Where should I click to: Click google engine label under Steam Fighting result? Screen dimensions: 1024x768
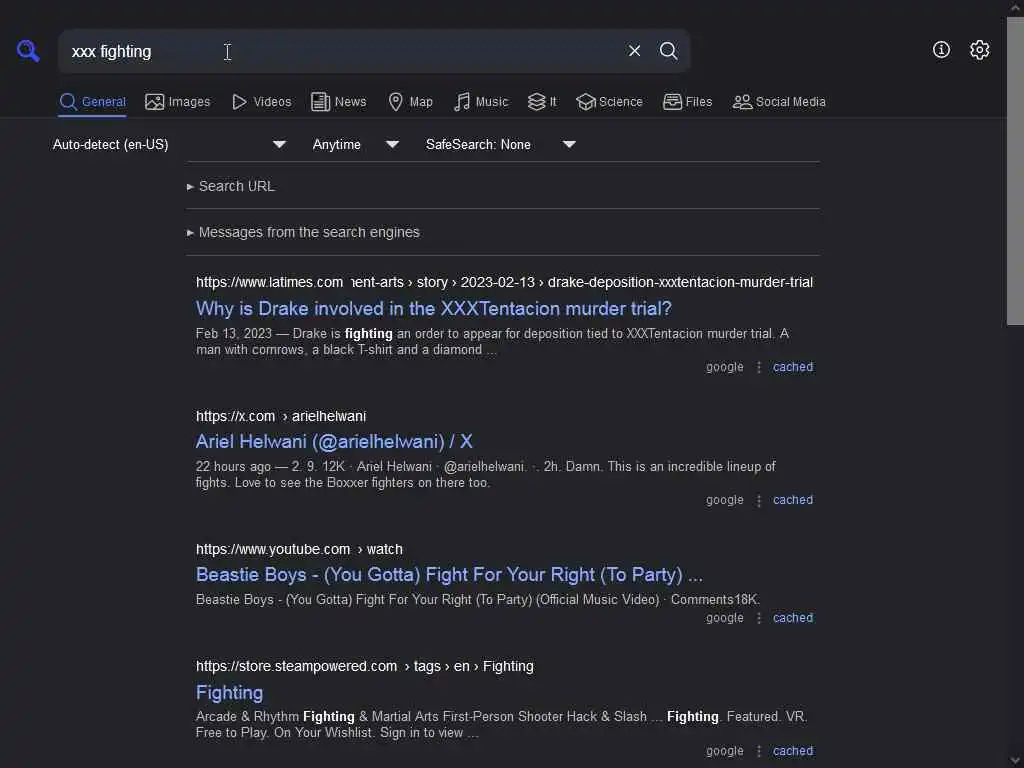pos(724,751)
